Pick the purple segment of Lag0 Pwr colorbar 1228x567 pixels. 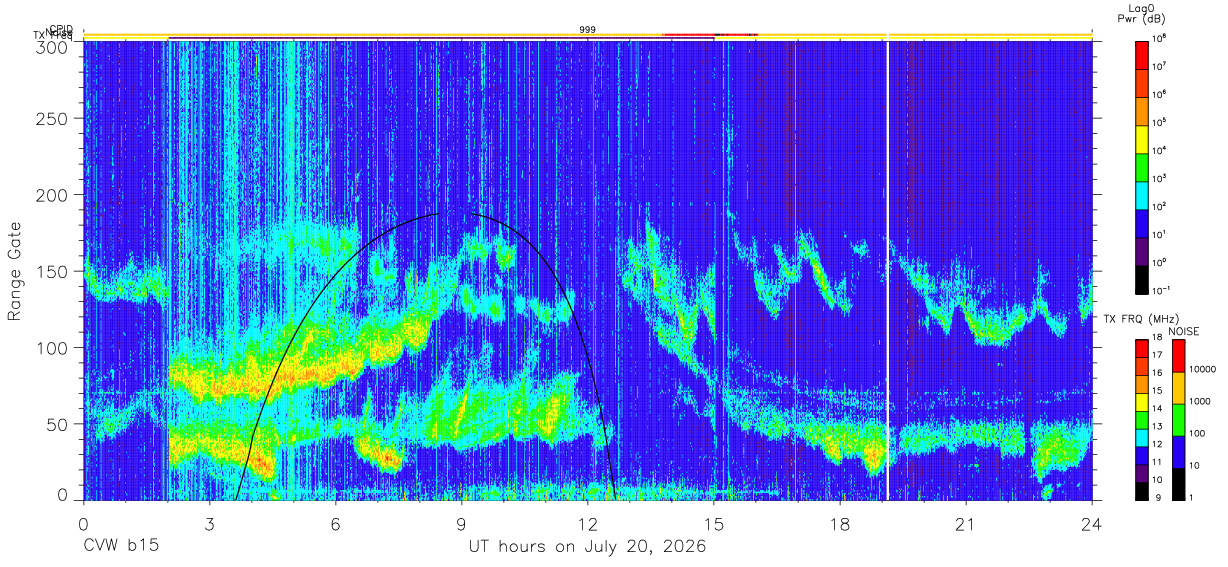point(1142,250)
